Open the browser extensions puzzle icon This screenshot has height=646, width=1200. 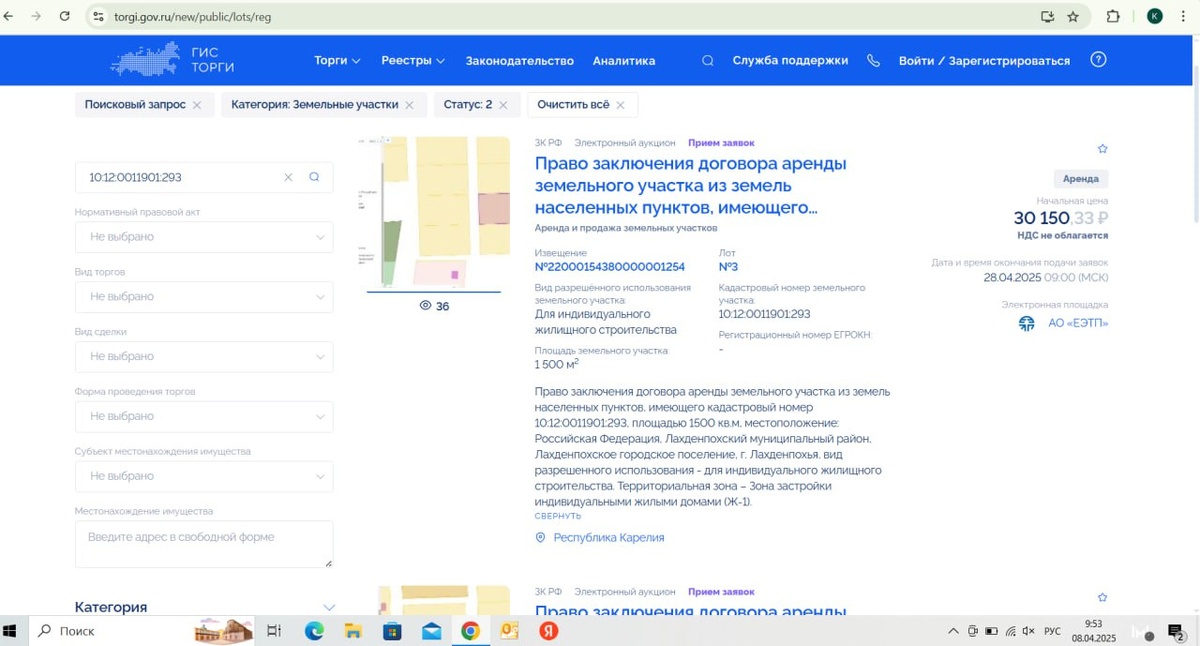coord(1113,16)
